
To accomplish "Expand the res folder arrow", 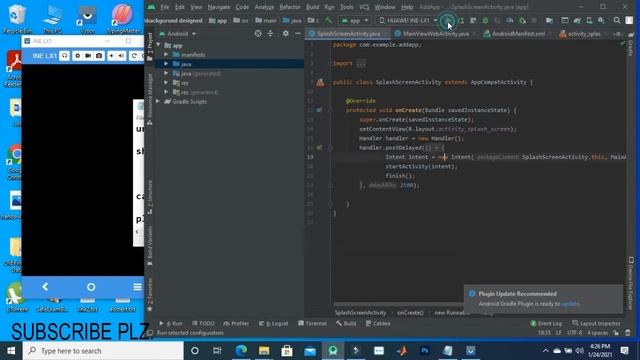I will click(x=166, y=83).
